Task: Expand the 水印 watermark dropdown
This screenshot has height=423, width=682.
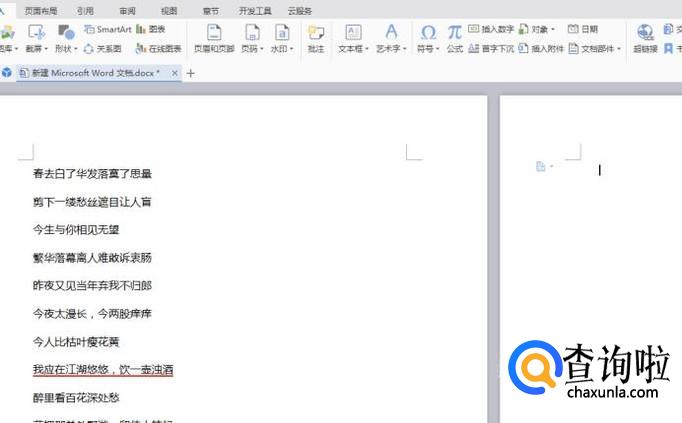Action: (281, 48)
